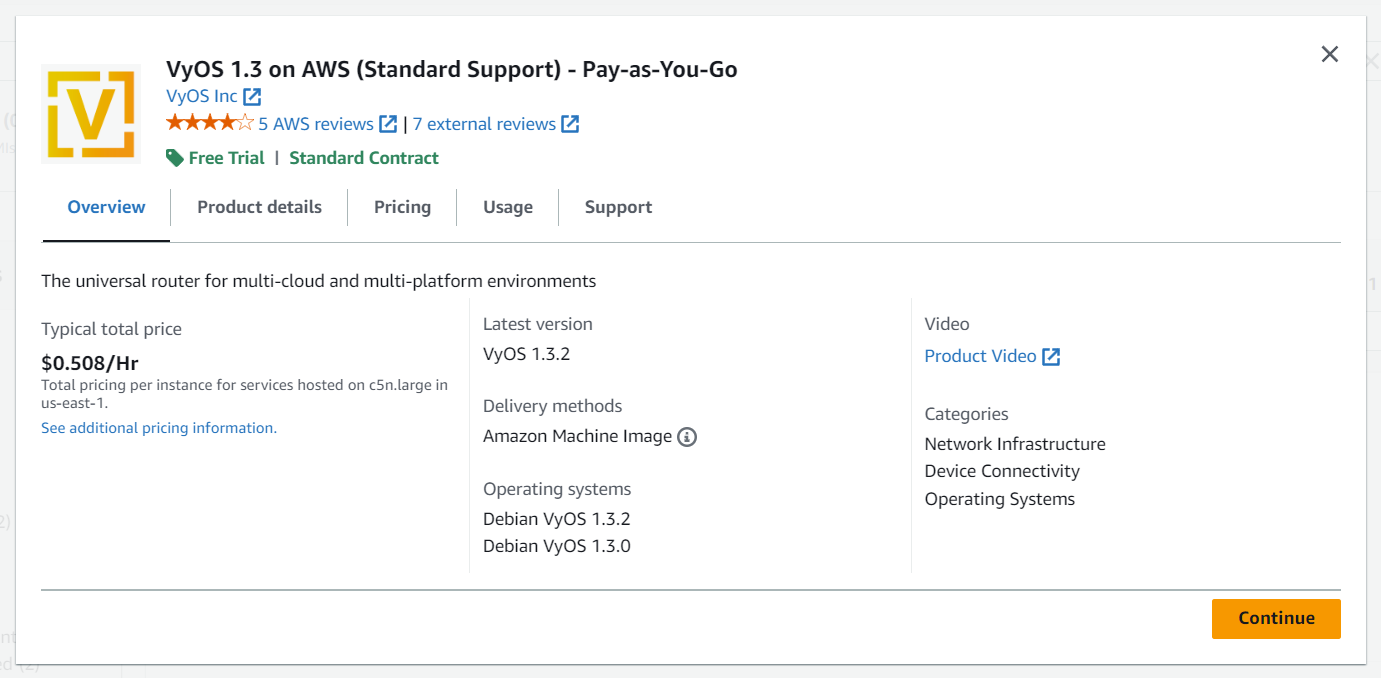Viewport: 1381px width, 678px height.
Task: Open the 7 external reviews link
Action: (484, 123)
